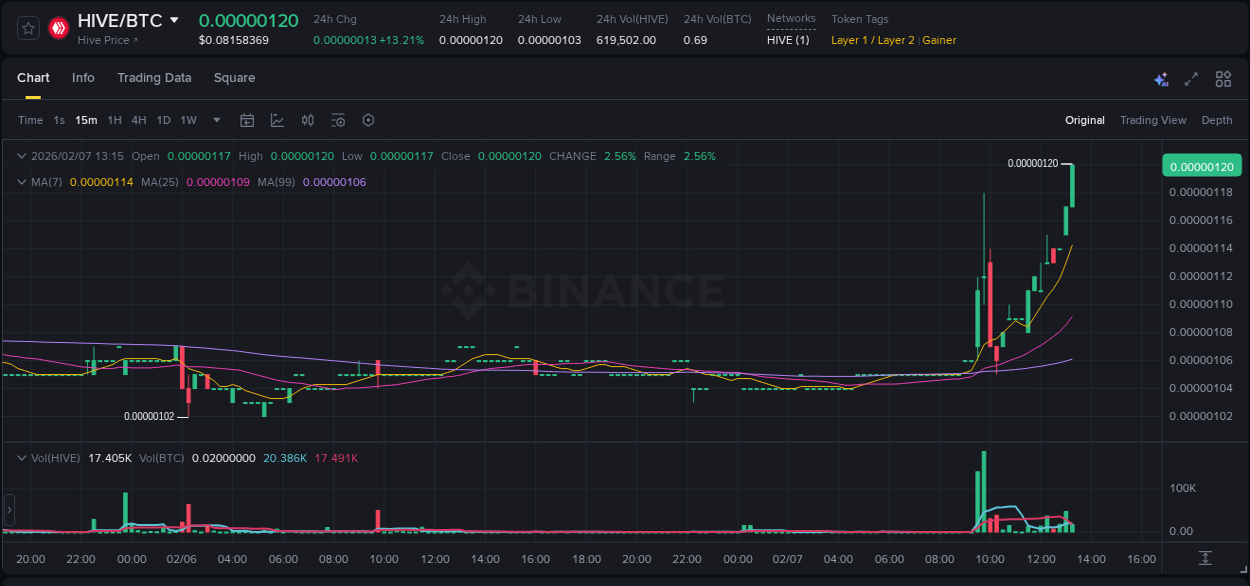Open the chart settings gear icon
Image resolution: width=1250 pixels, height=586 pixels.
(368, 120)
